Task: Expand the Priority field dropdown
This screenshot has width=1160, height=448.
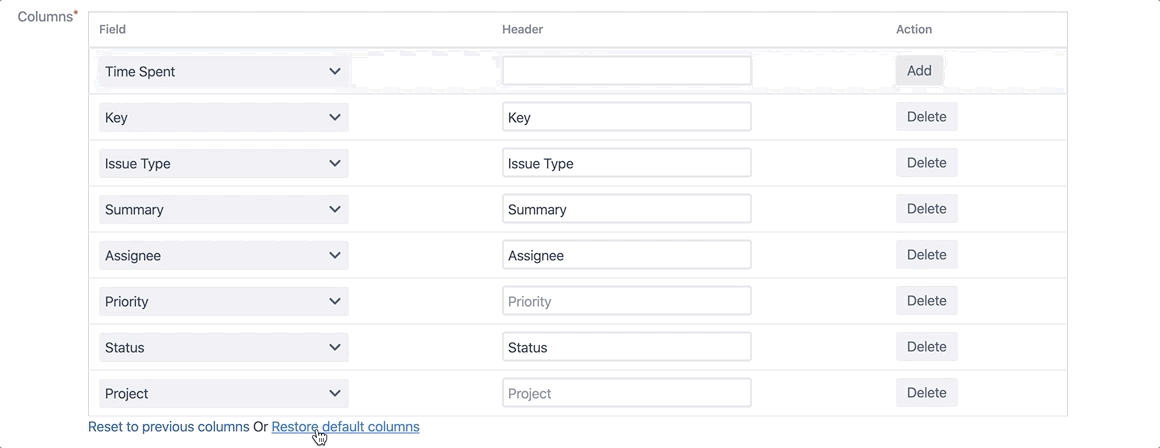Action: [223, 301]
